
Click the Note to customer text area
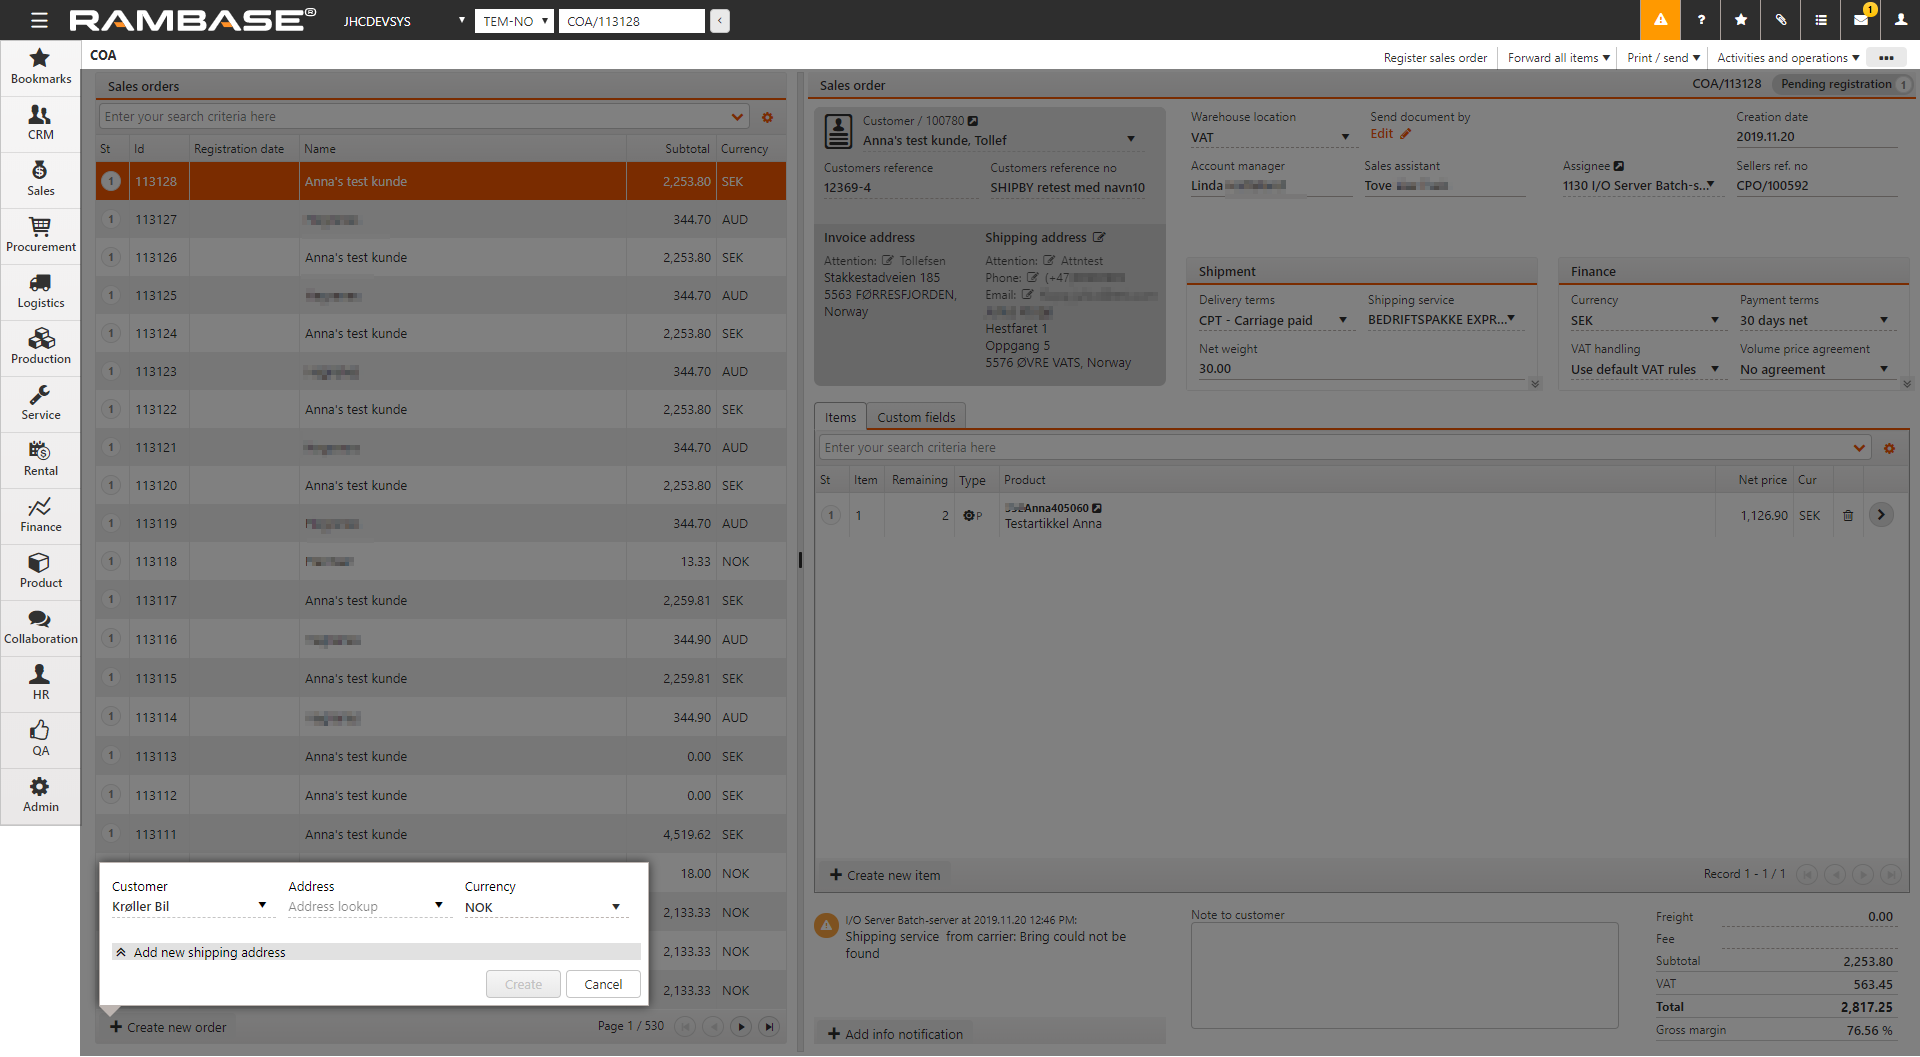coord(1404,975)
